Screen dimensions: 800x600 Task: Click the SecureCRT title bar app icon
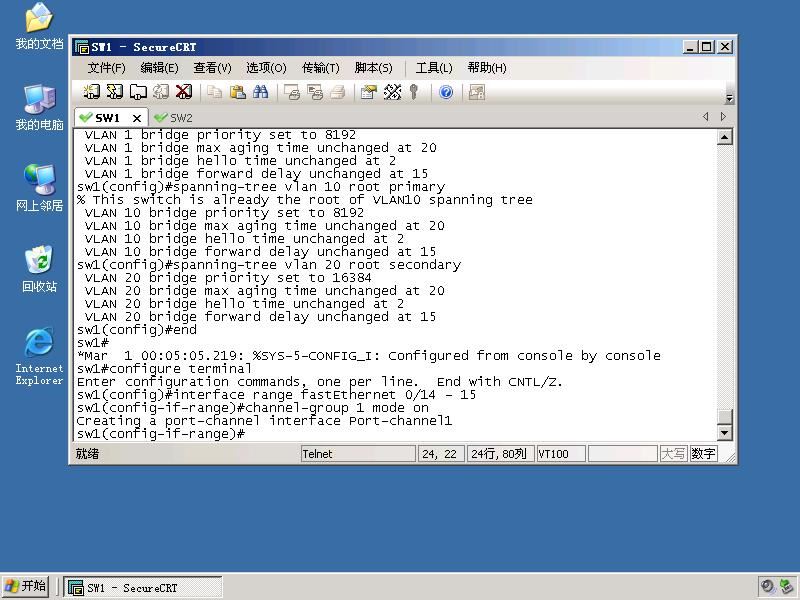[82, 47]
